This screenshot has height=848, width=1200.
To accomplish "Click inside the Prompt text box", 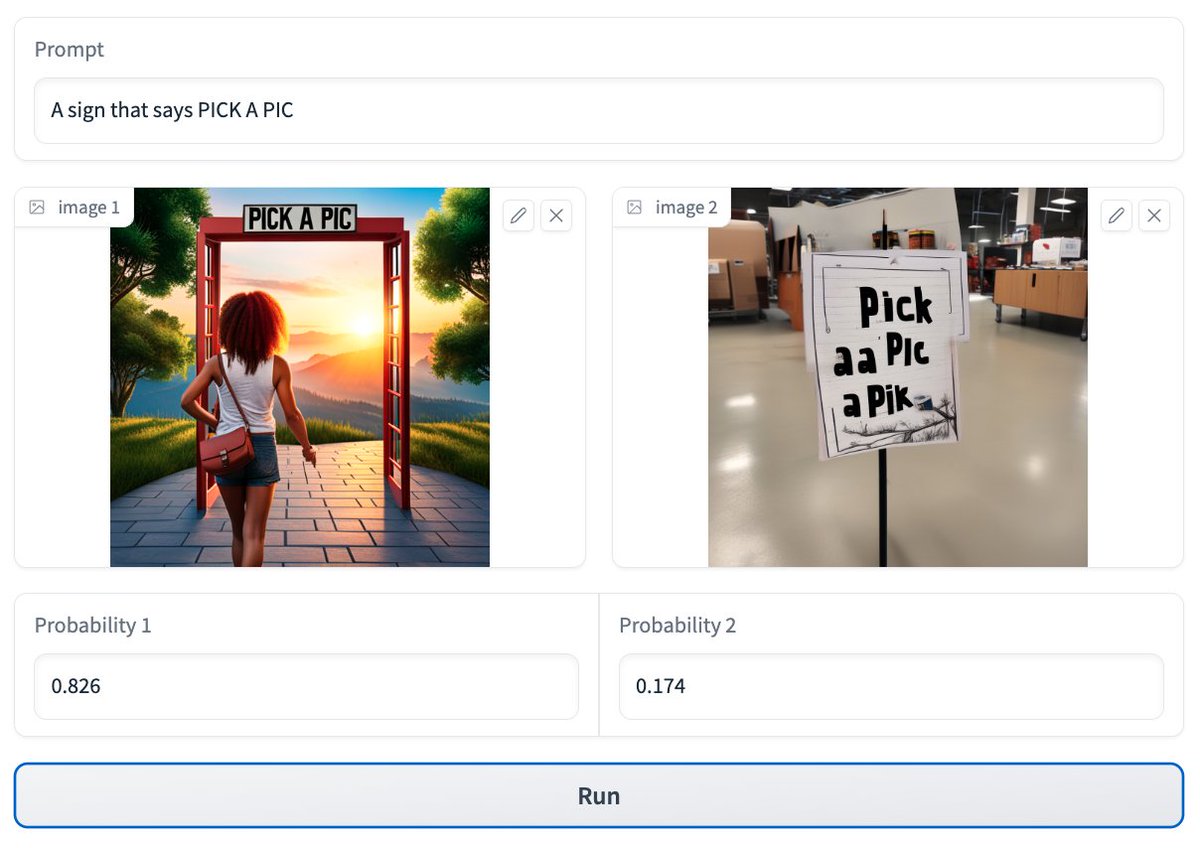I will (598, 111).
